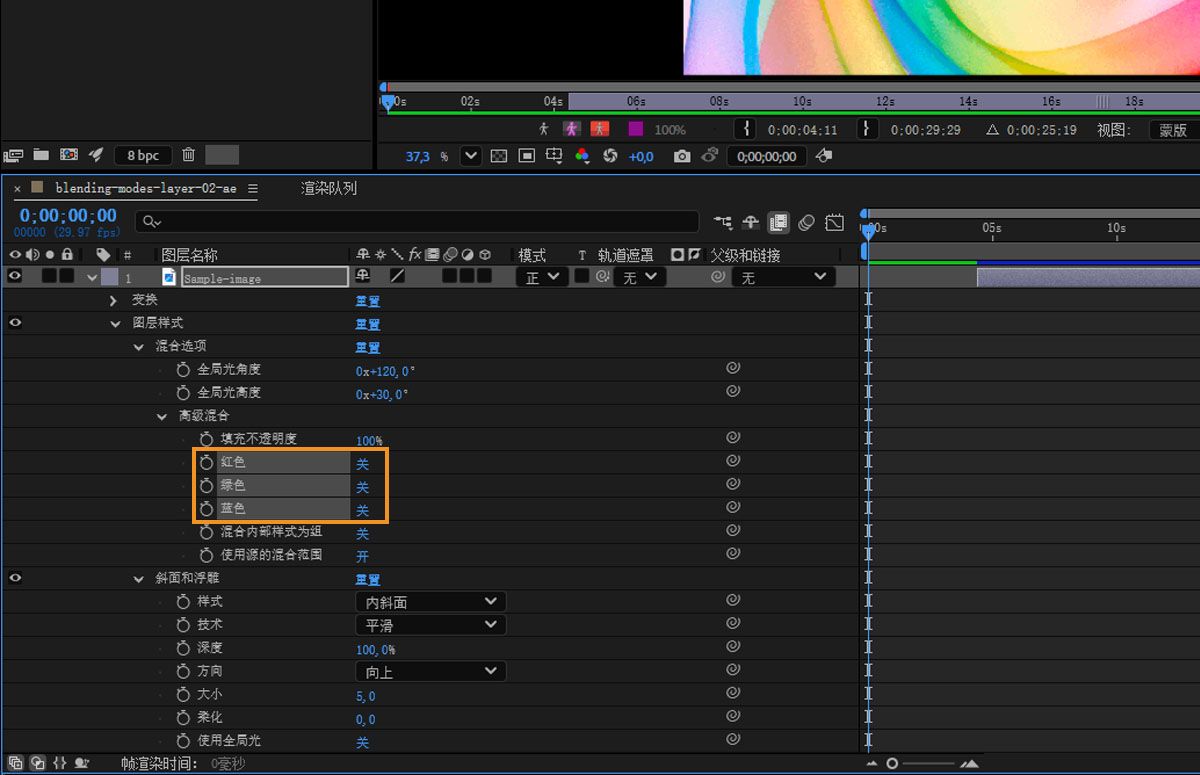Enable motion blur timeline switch
The width and height of the screenshot is (1200, 775).
point(807,222)
